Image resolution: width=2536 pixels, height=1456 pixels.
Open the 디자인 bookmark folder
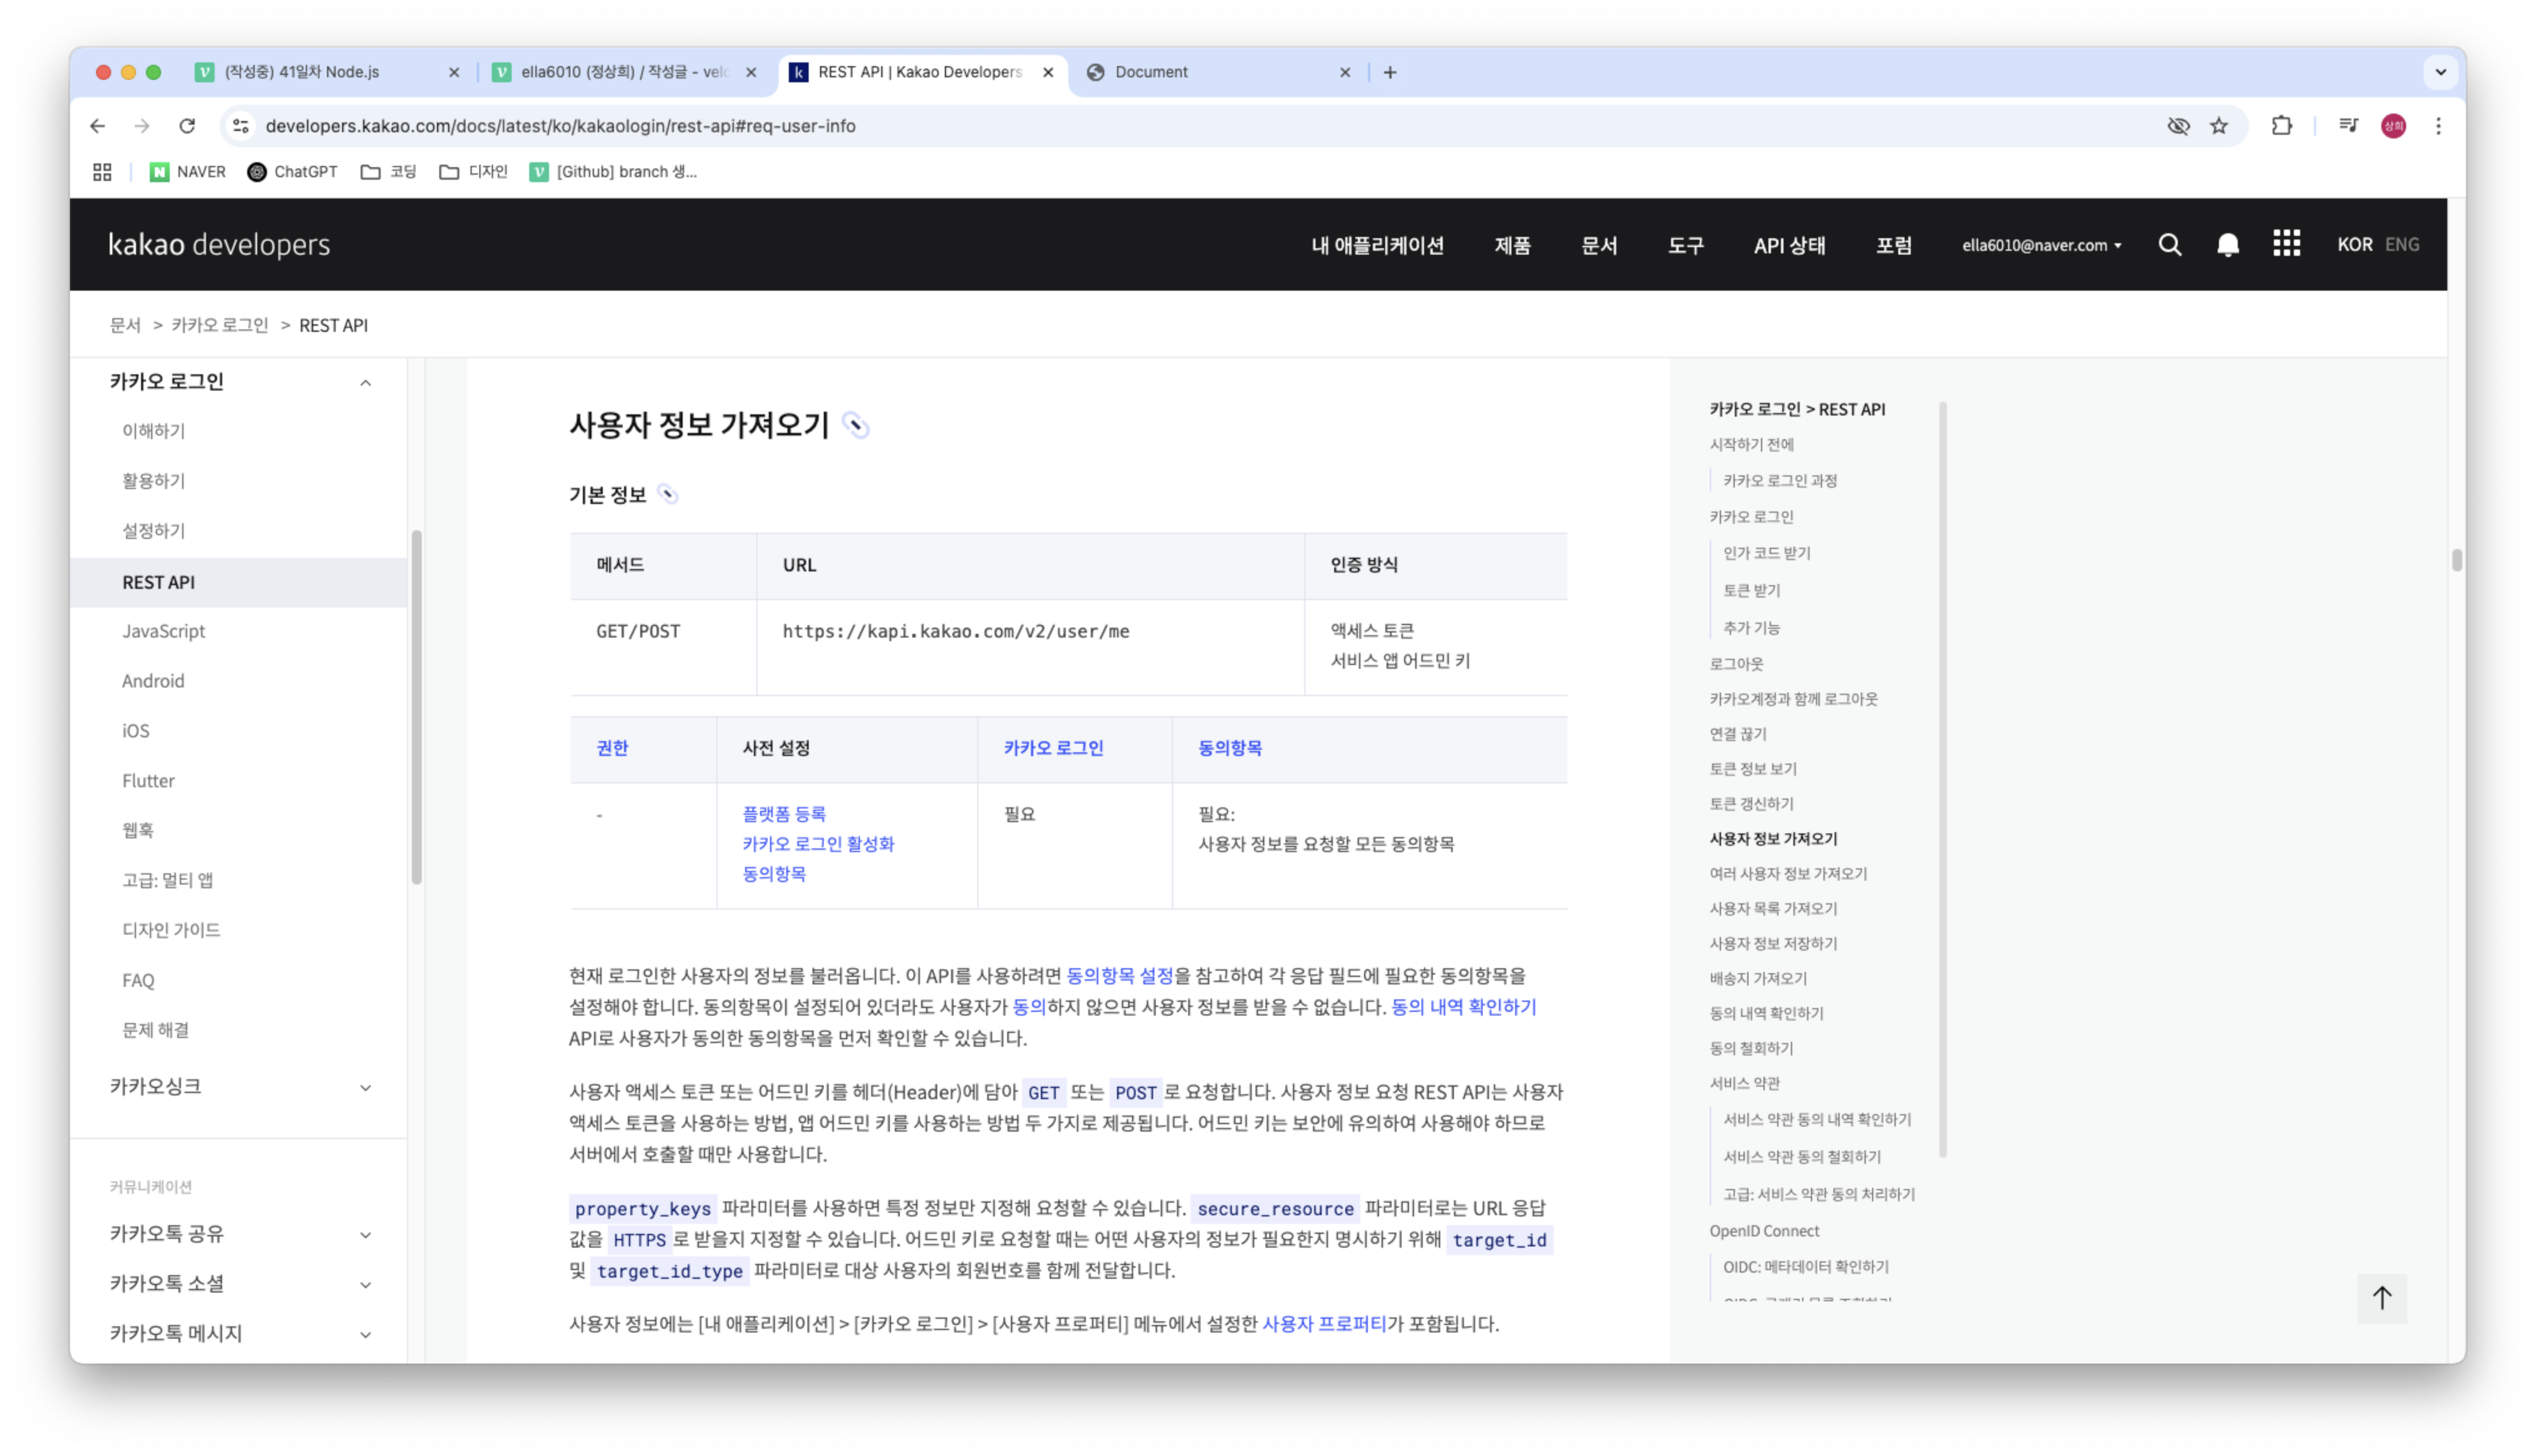pos(474,172)
